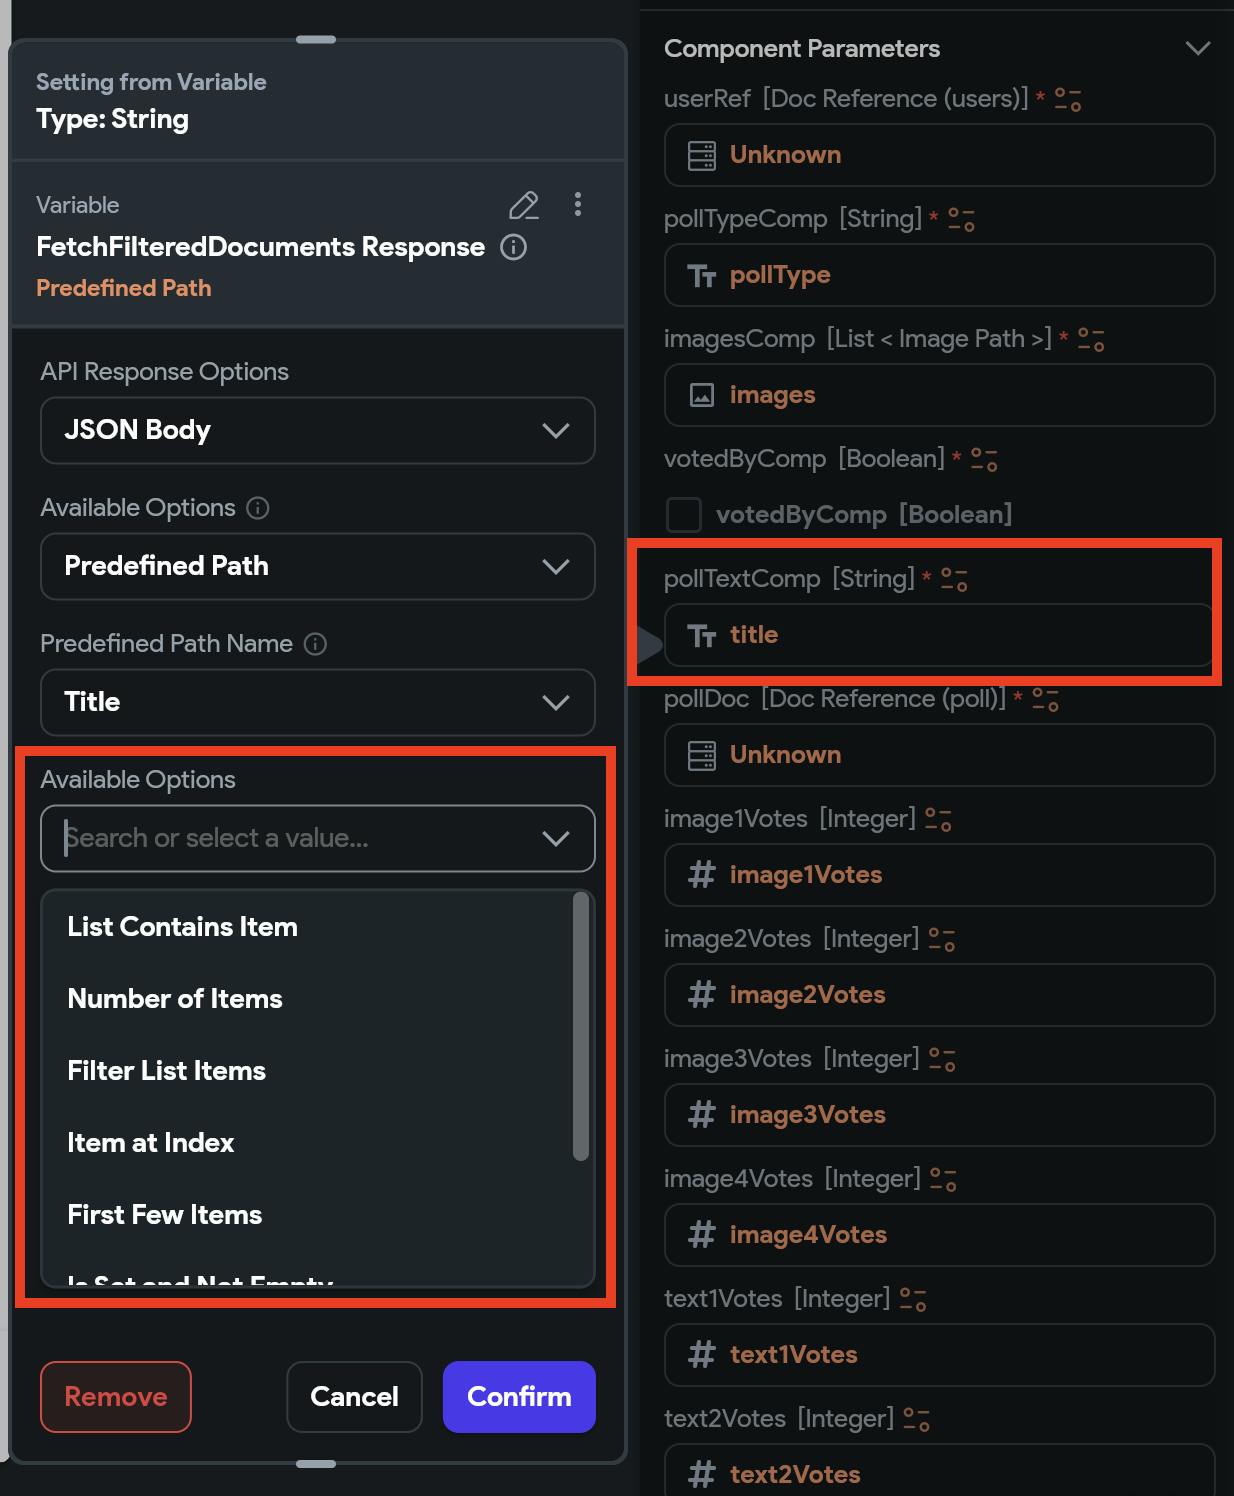Collapse the Component Parameters section

(1197, 48)
